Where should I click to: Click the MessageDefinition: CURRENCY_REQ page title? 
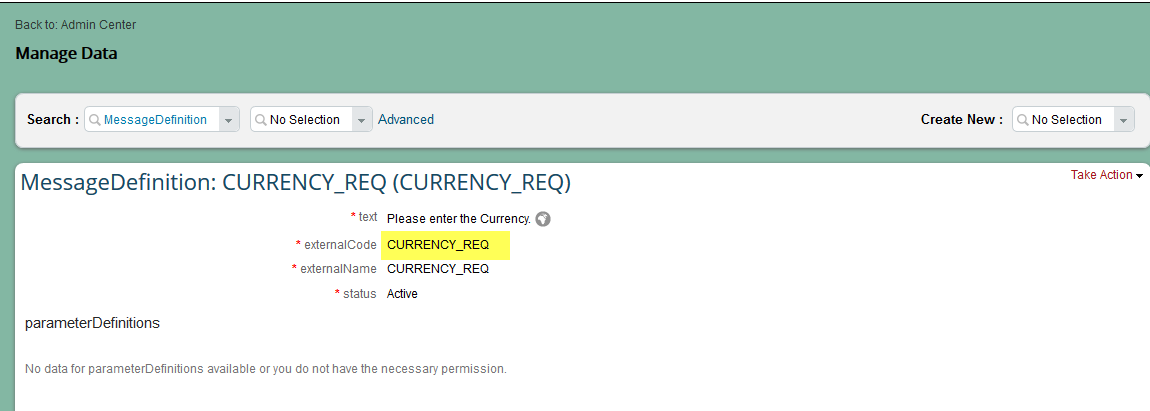click(x=296, y=183)
